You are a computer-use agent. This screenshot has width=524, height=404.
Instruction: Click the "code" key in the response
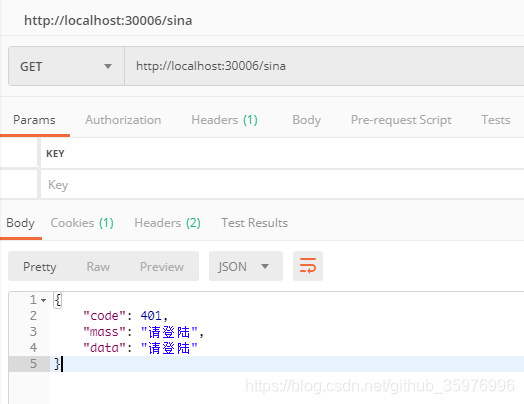pyautogui.click(x=104, y=316)
